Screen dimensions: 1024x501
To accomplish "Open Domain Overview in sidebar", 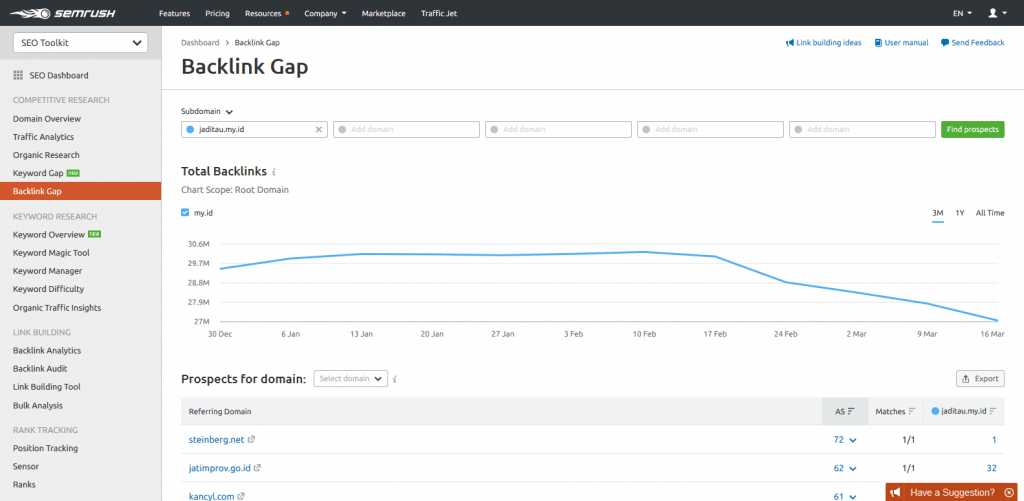I will (x=47, y=119).
